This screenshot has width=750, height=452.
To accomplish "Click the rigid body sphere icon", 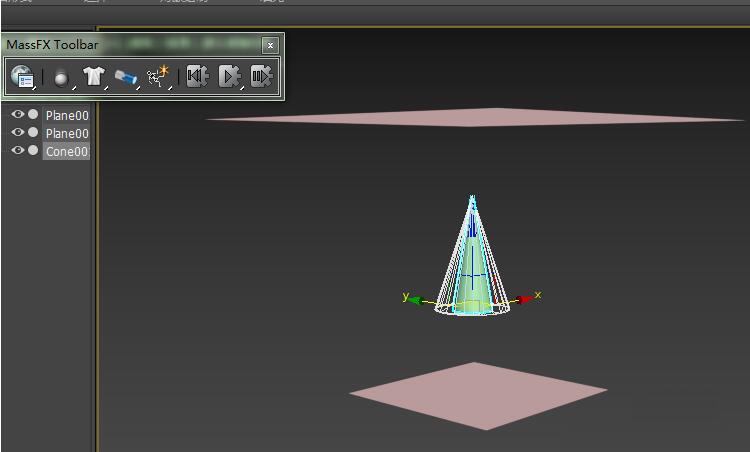I will click(x=61, y=77).
